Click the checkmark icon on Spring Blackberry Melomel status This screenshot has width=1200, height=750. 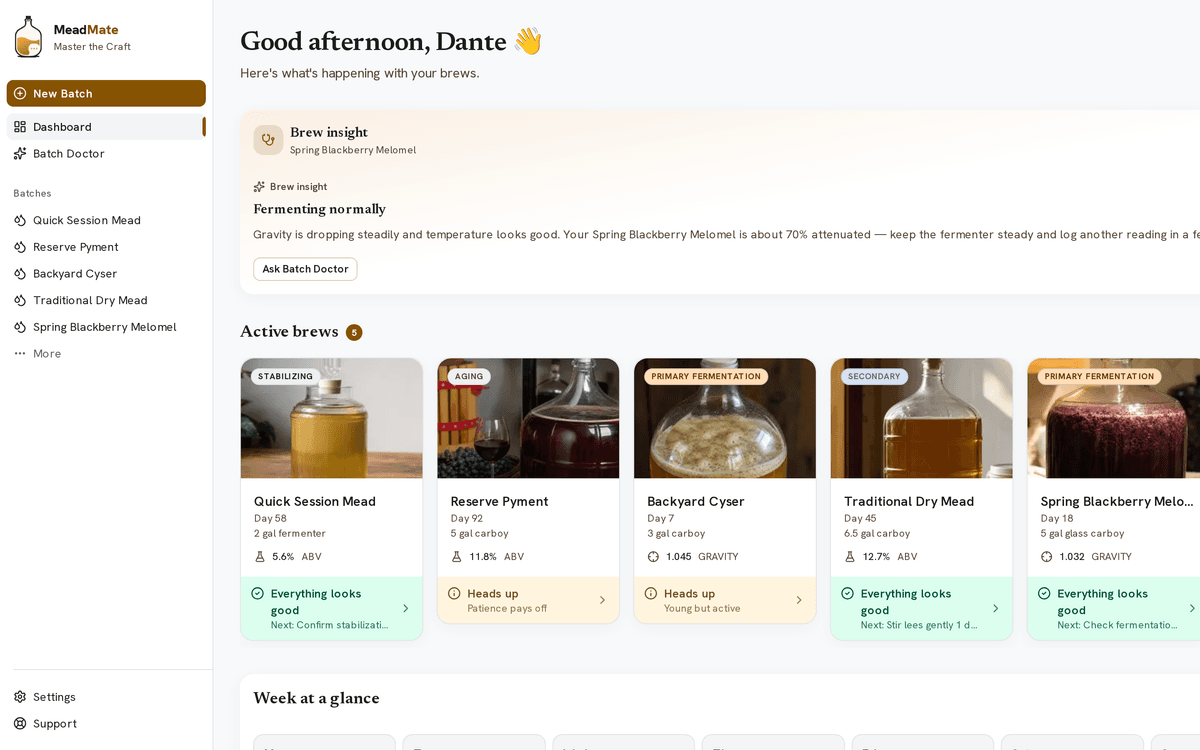(1045, 593)
